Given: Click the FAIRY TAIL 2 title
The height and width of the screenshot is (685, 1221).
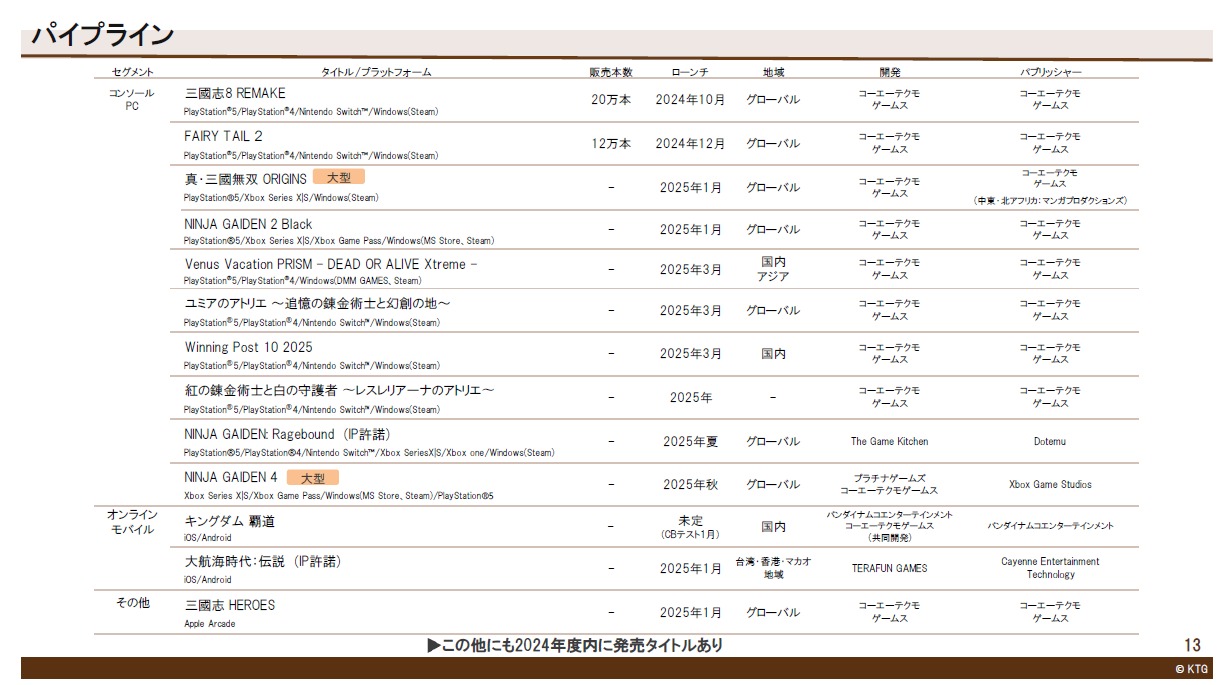Looking at the screenshot, I should point(224,136).
